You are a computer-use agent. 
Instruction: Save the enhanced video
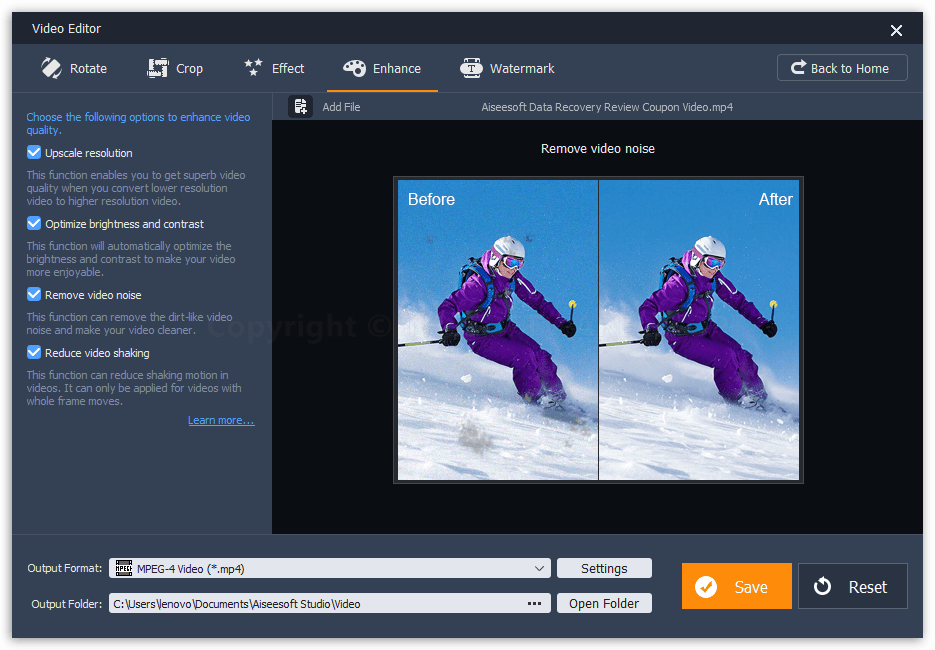[x=736, y=586]
